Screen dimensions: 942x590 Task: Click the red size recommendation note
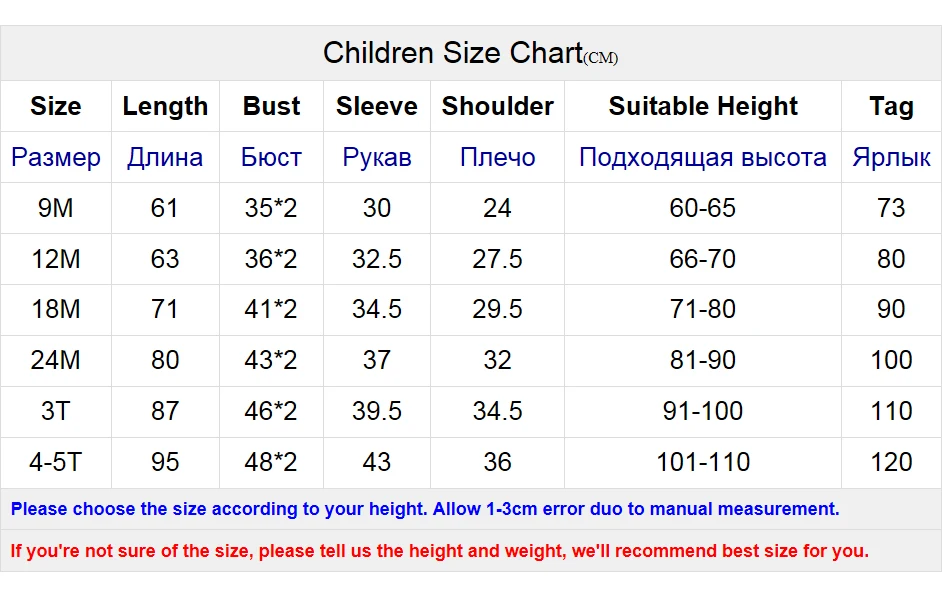coord(439,551)
